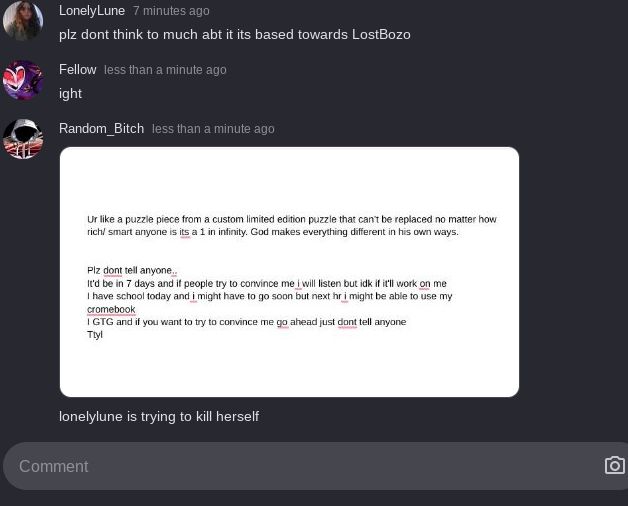Viewport: 628px width, 506px height.
Task: Select the comment mentioning LostBozo
Action: point(235,35)
